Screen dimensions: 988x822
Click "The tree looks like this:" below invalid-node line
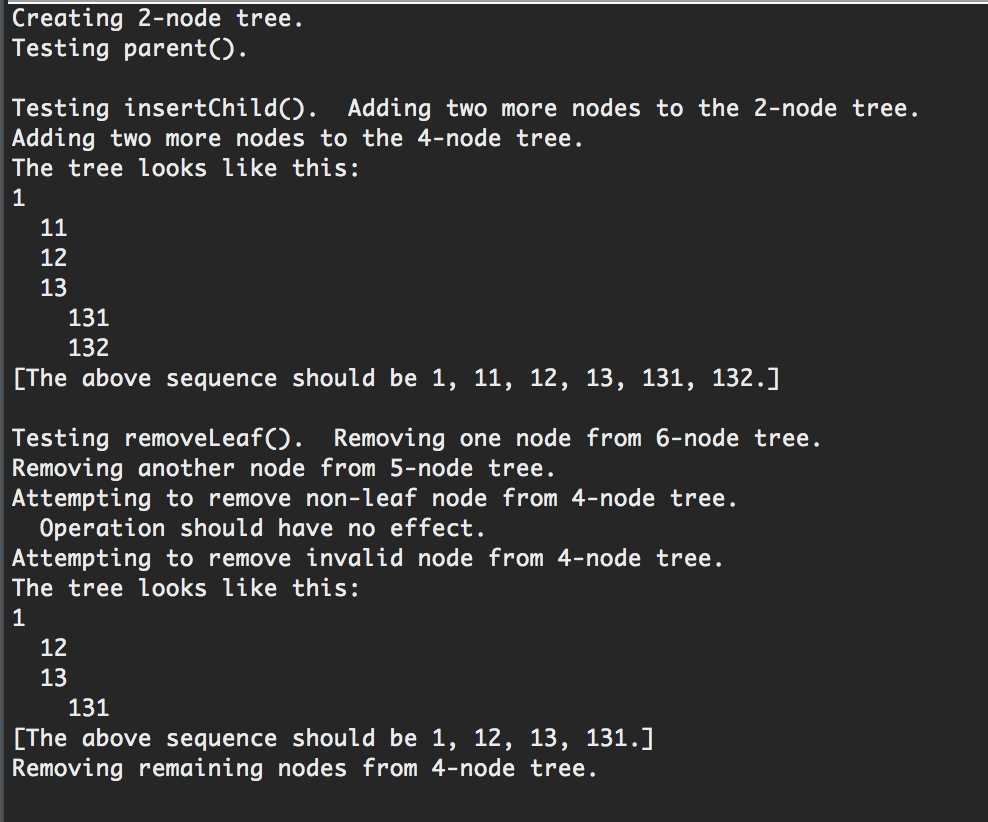tap(185, 588)
